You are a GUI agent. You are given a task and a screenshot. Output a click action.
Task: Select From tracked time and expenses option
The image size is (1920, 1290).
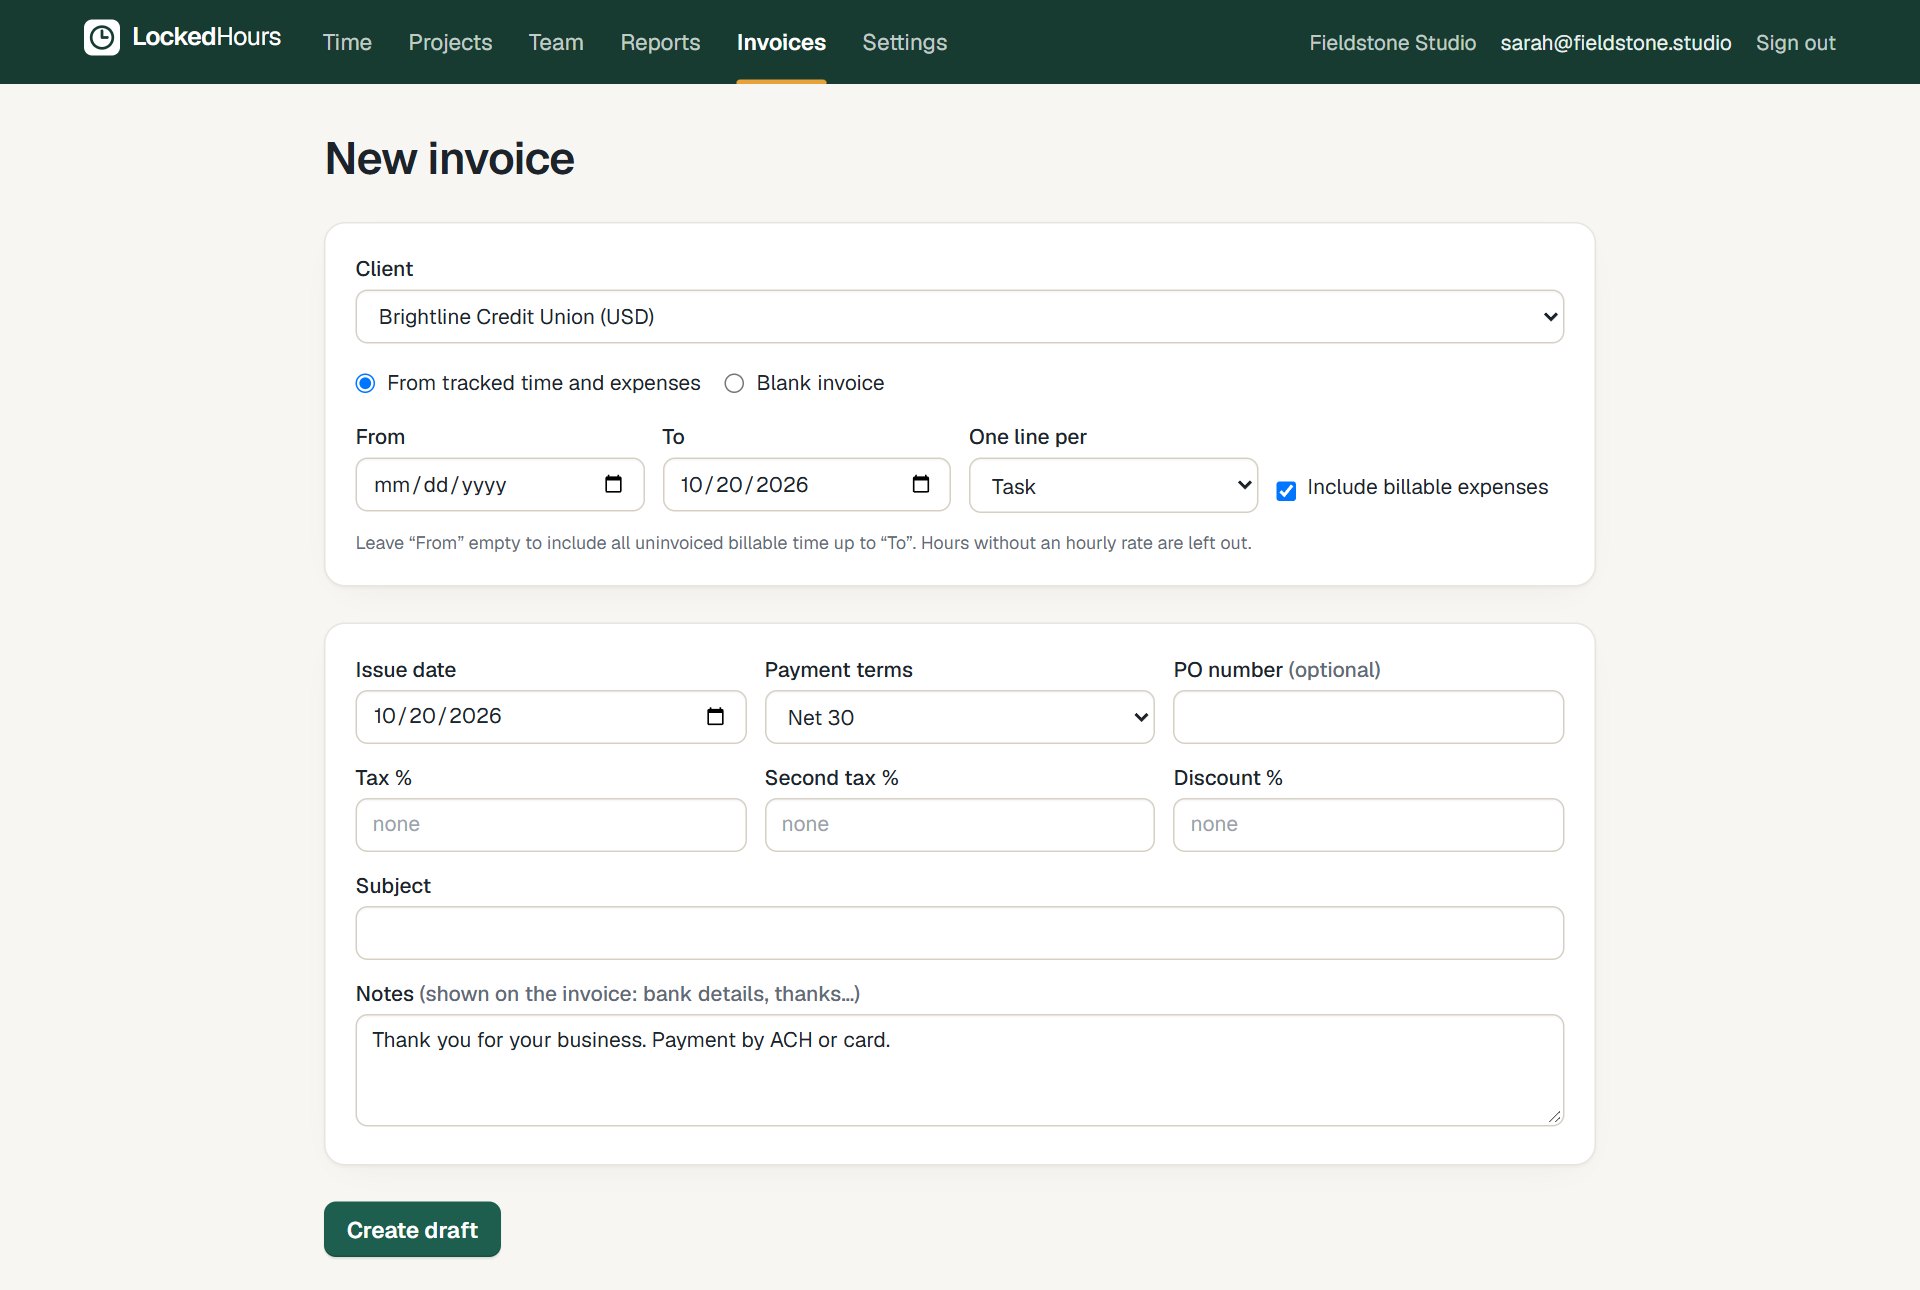[366, 383]
